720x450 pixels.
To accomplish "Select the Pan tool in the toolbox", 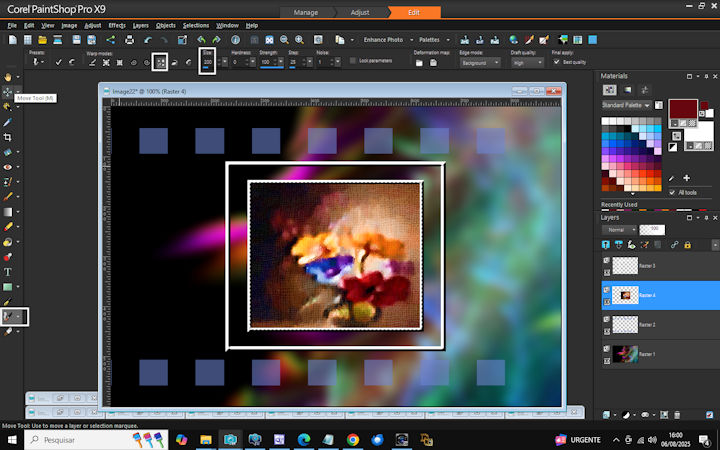I will coord(8,77).
